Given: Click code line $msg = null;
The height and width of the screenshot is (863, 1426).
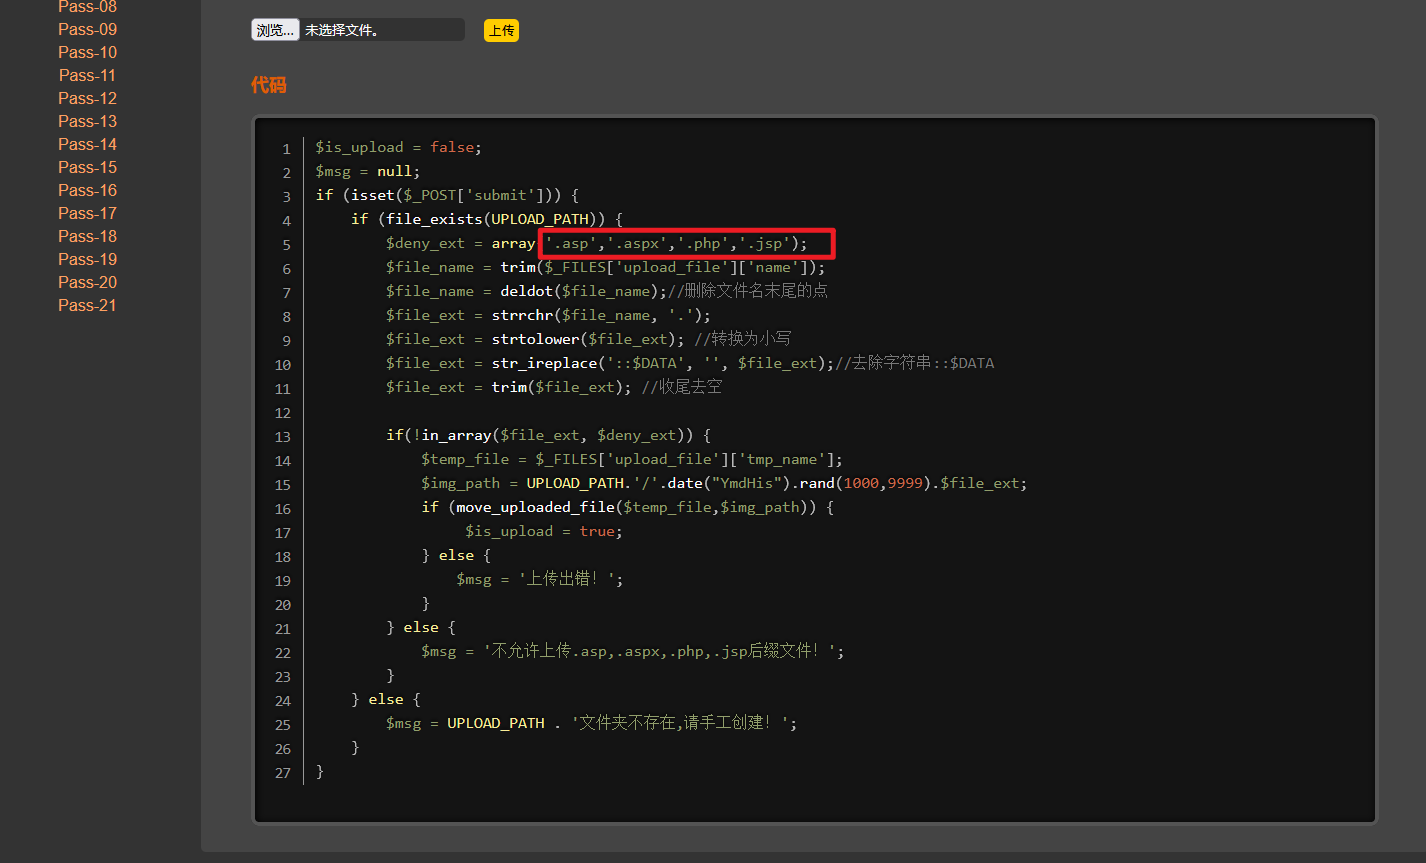Looking at the screenshot, I should click(x=368, y=171).
